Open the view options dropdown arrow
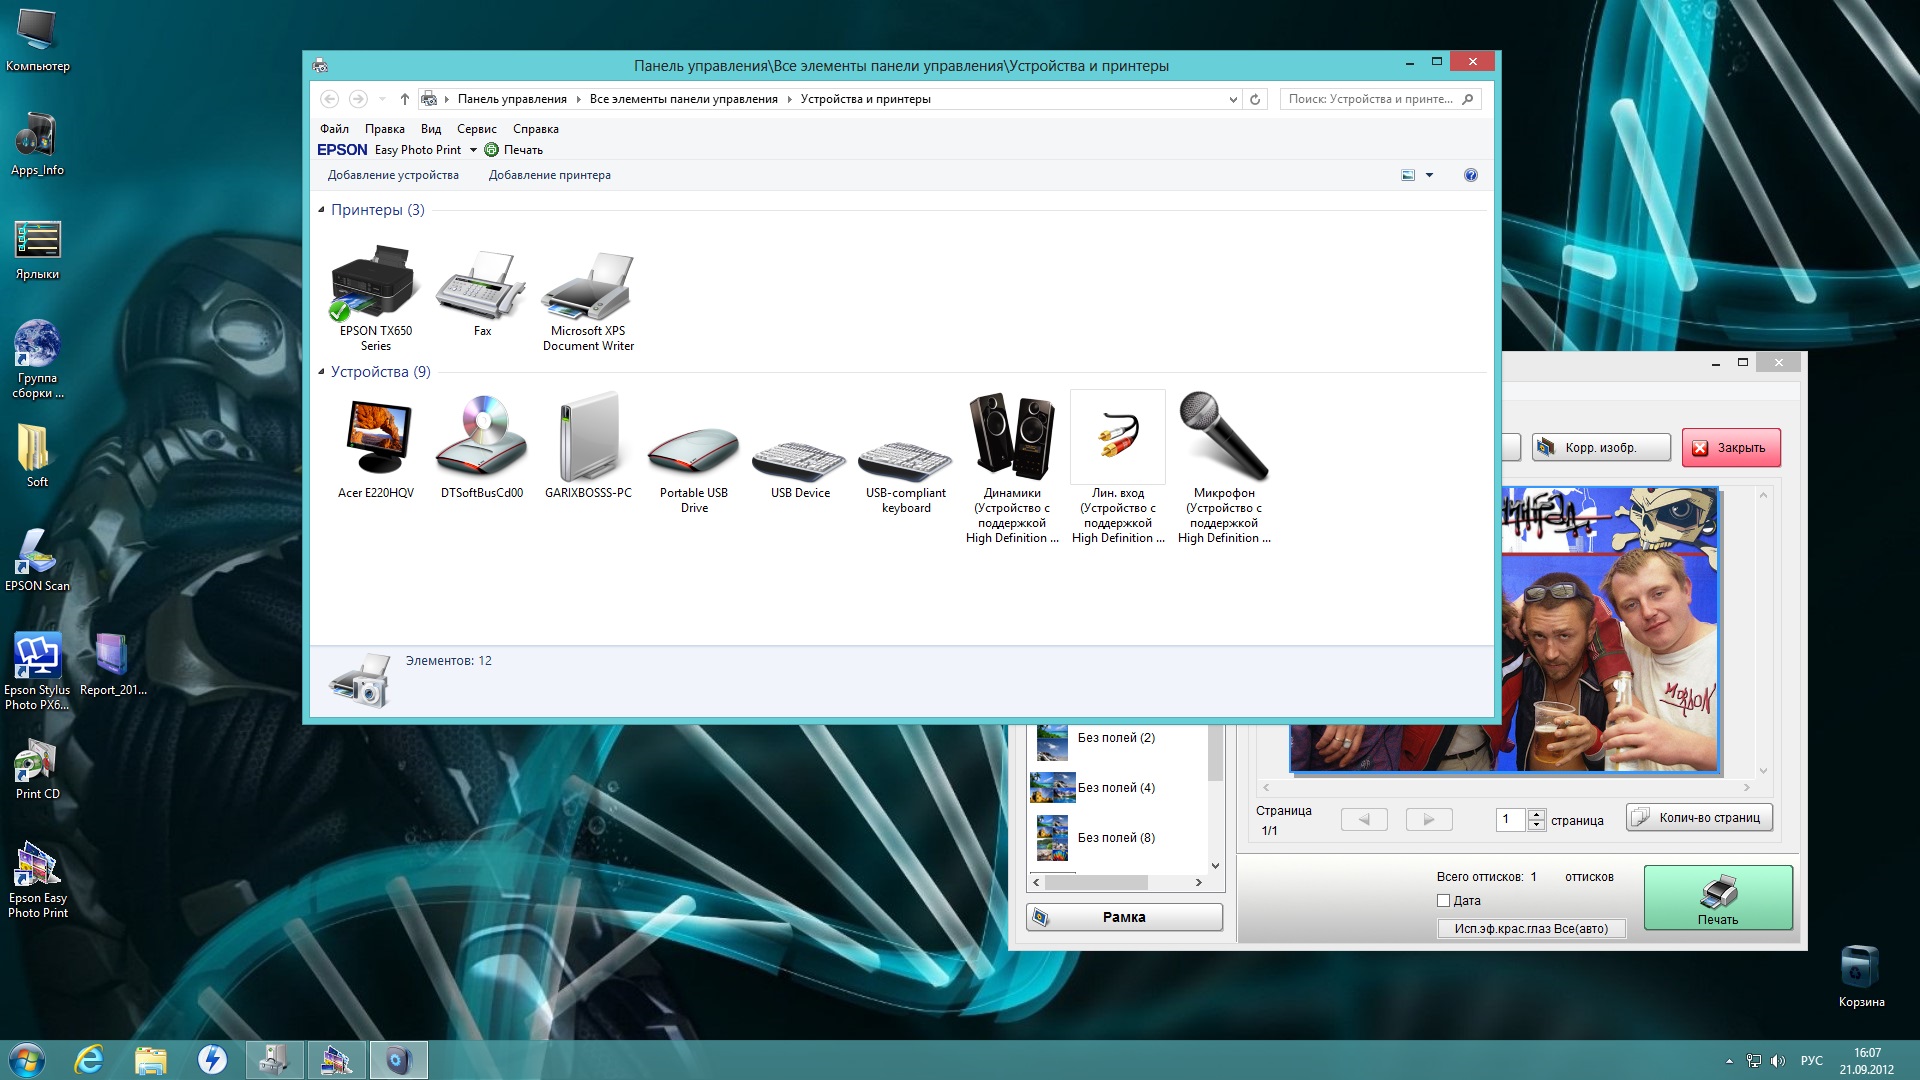The image size is (1920, 1080). point(1429,175)
